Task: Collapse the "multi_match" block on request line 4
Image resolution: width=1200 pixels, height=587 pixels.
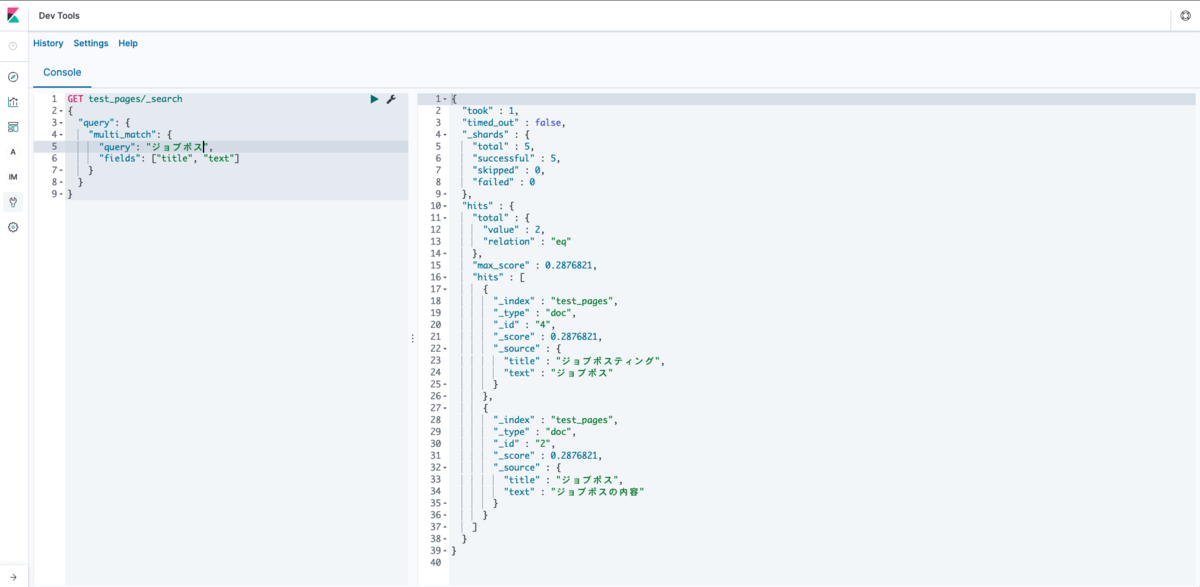Action: click(x=61, y=135)
